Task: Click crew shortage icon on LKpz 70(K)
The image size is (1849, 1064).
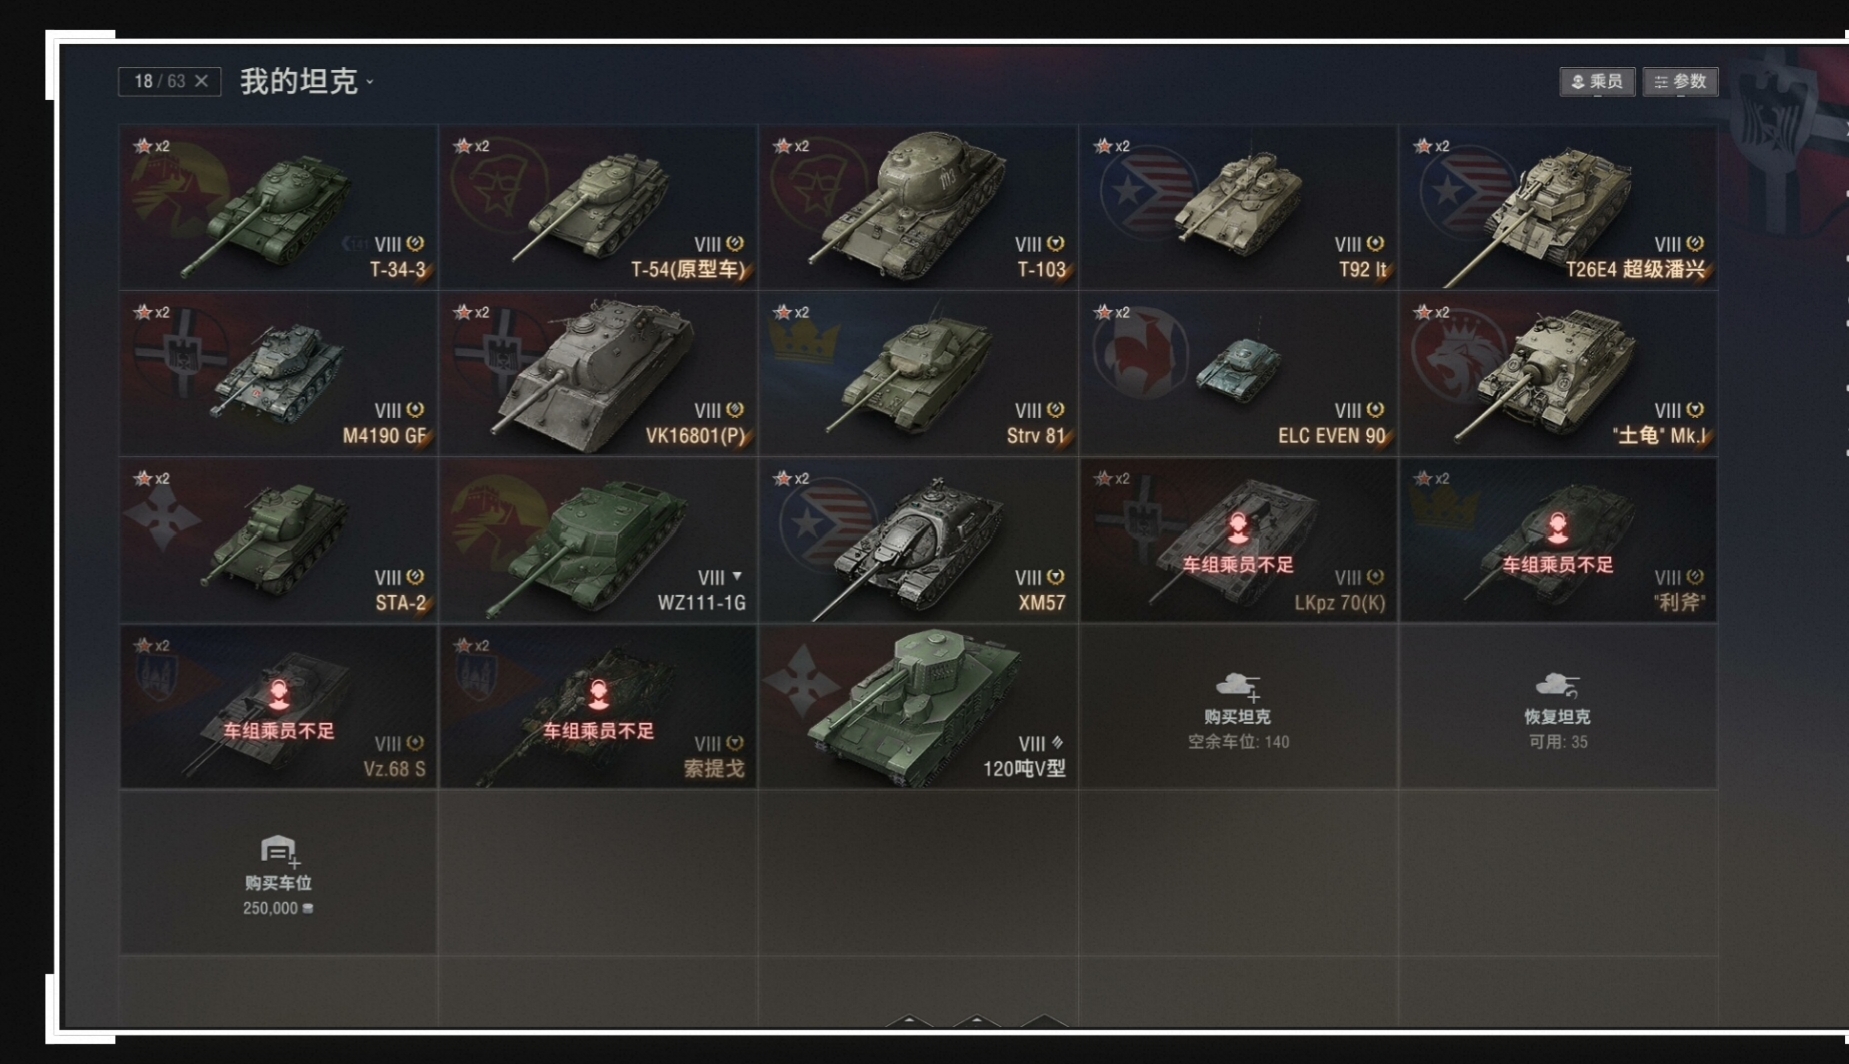Action: (x=1238, y=529)
